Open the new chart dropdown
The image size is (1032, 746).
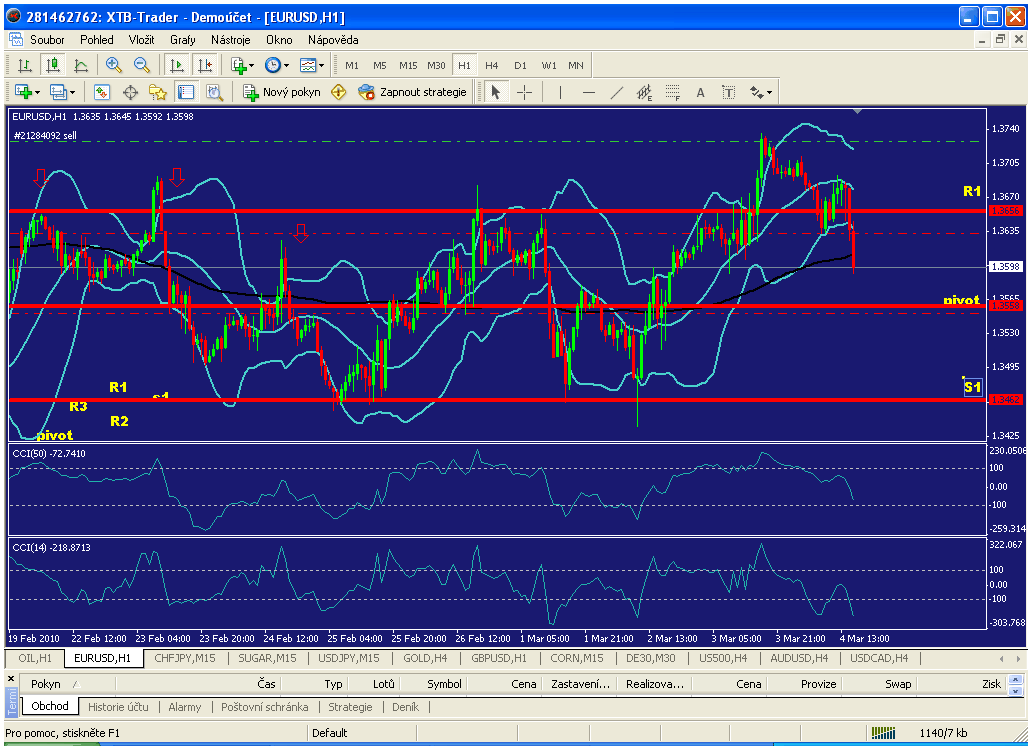28,92
